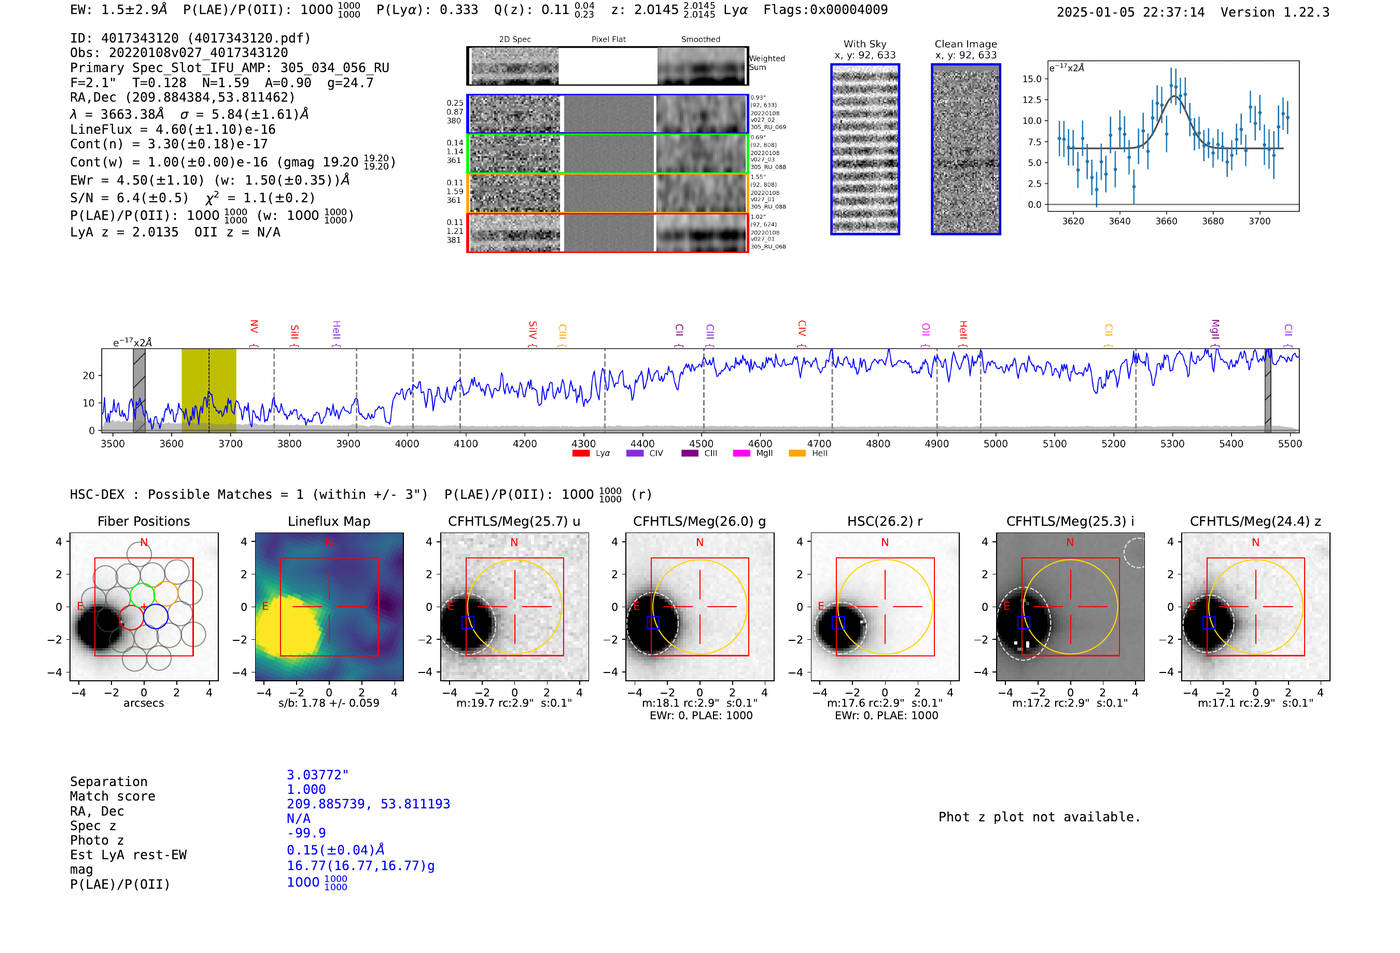Click the Separation value 3.03772"
This screenshot has width=1400, height=953.
318,775
